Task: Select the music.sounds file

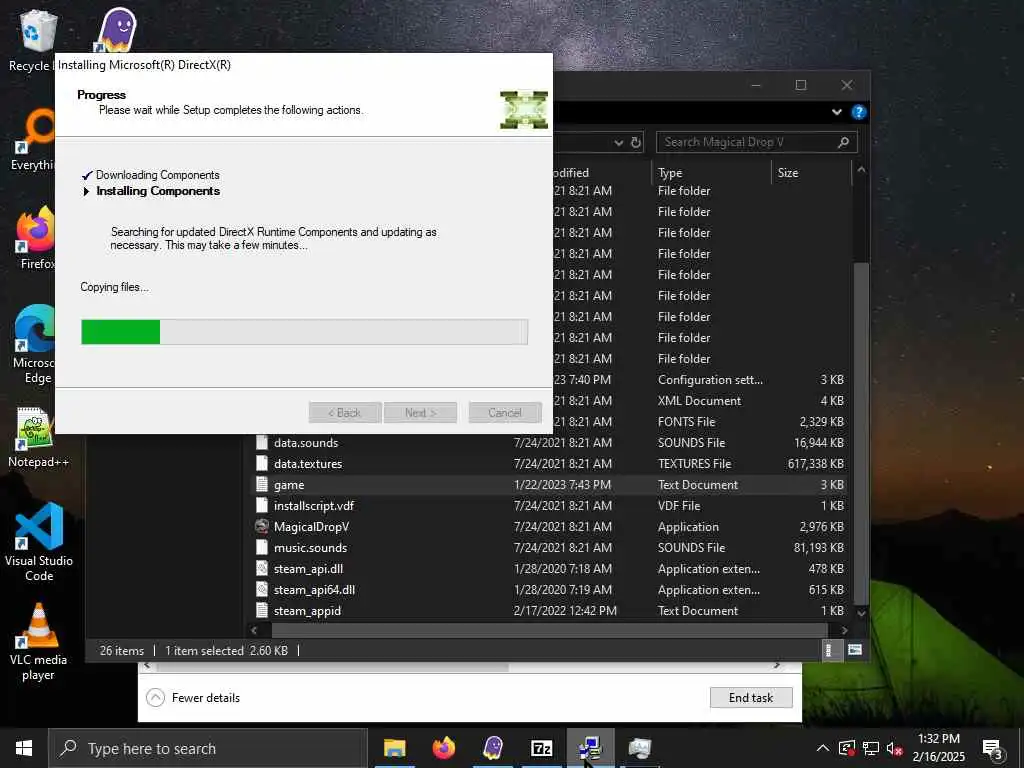Action: pyautogui.click(x=310, y=547)
